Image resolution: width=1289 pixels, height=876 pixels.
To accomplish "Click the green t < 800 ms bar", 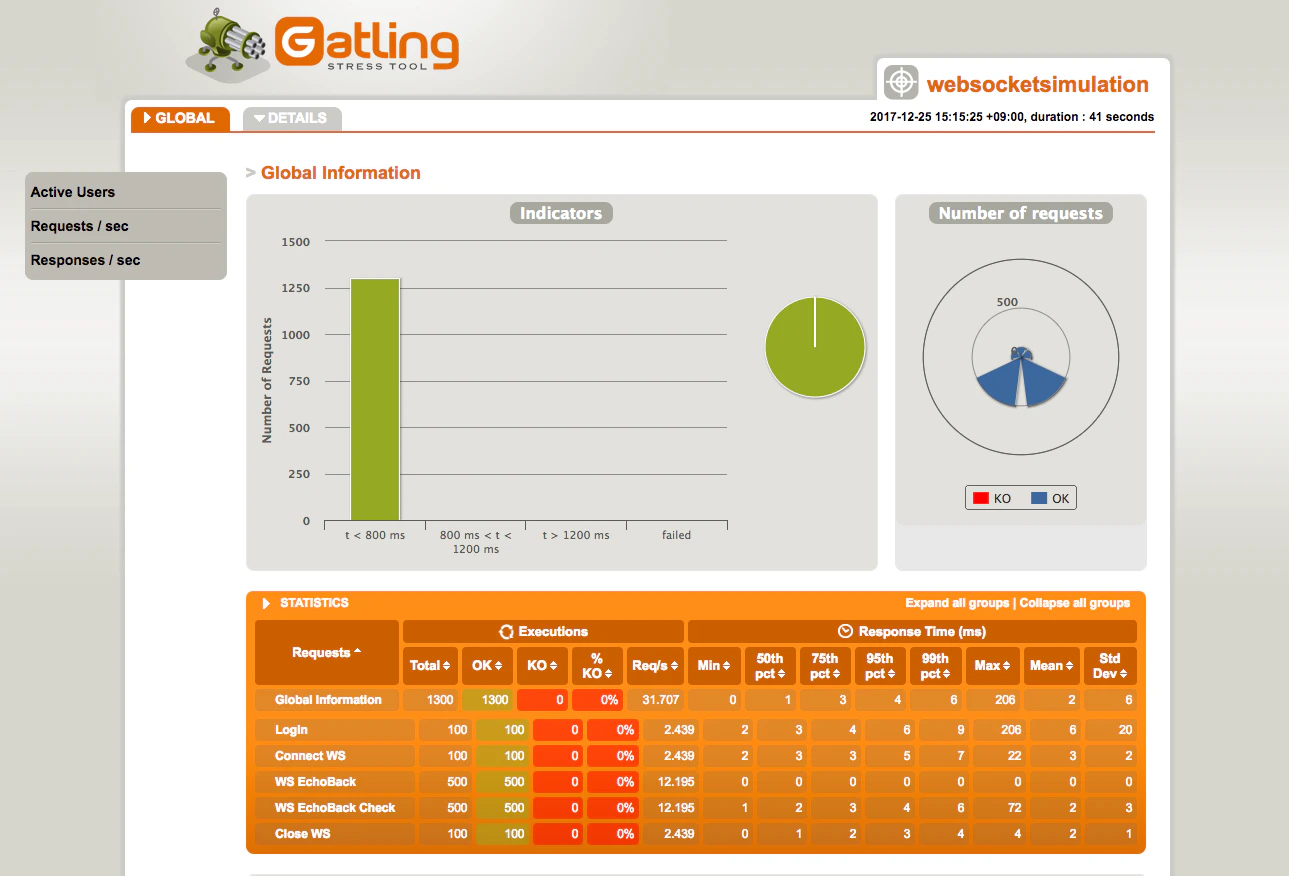I will tap(375, 400).
